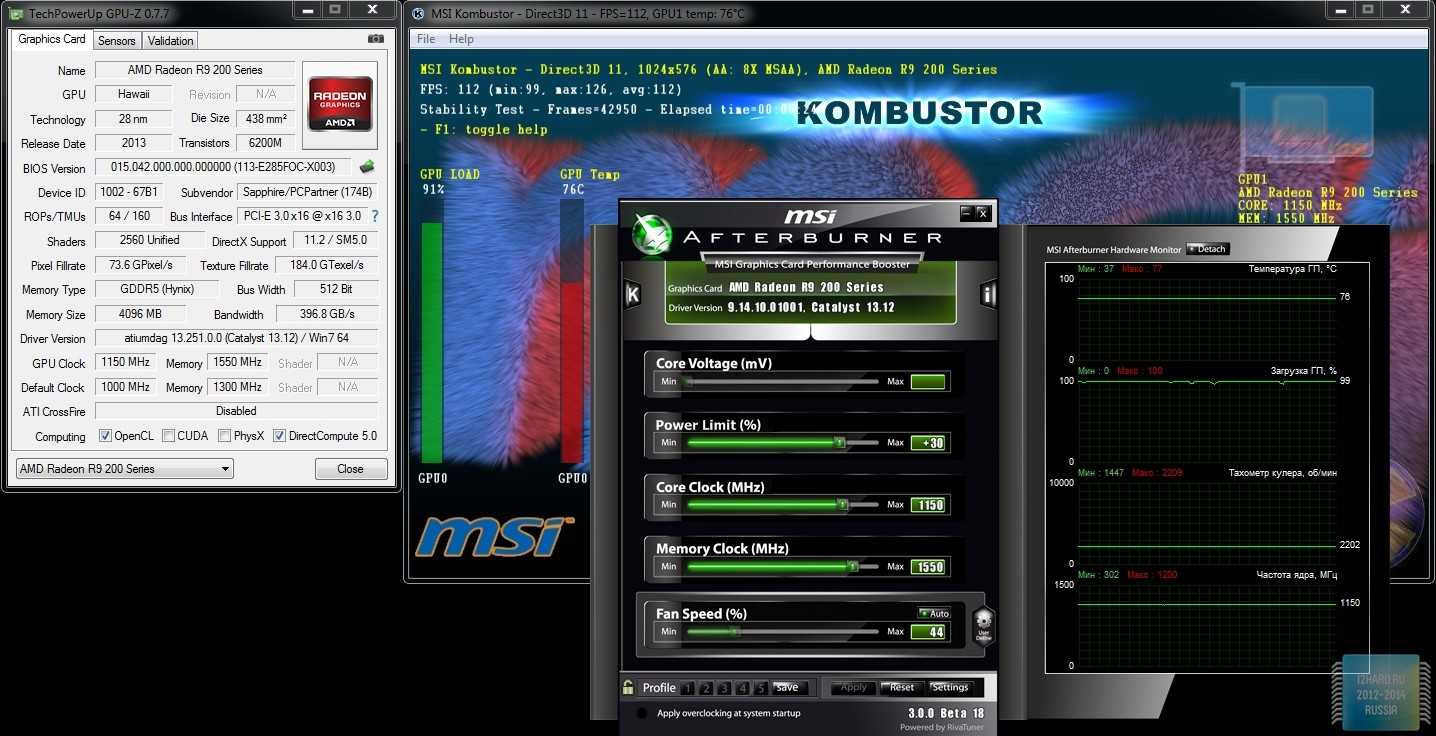Click the Bus Interface question mark icon

[x=375, y=216]
